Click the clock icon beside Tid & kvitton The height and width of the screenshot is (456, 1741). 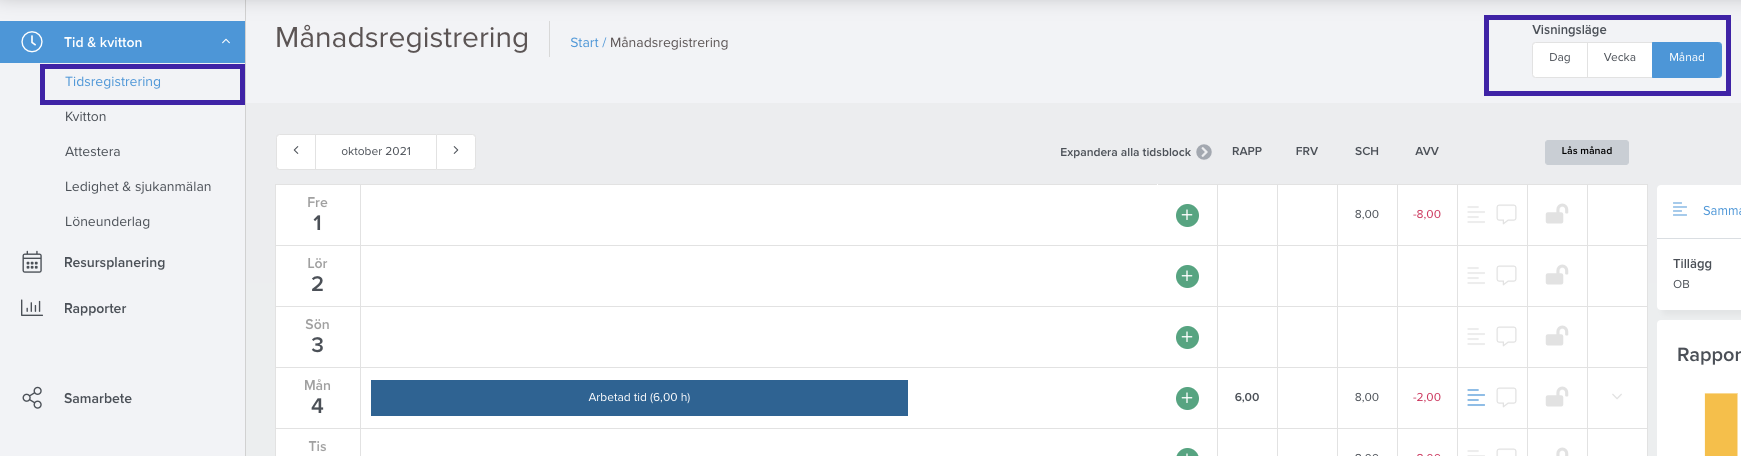click(x=32, y=42)
